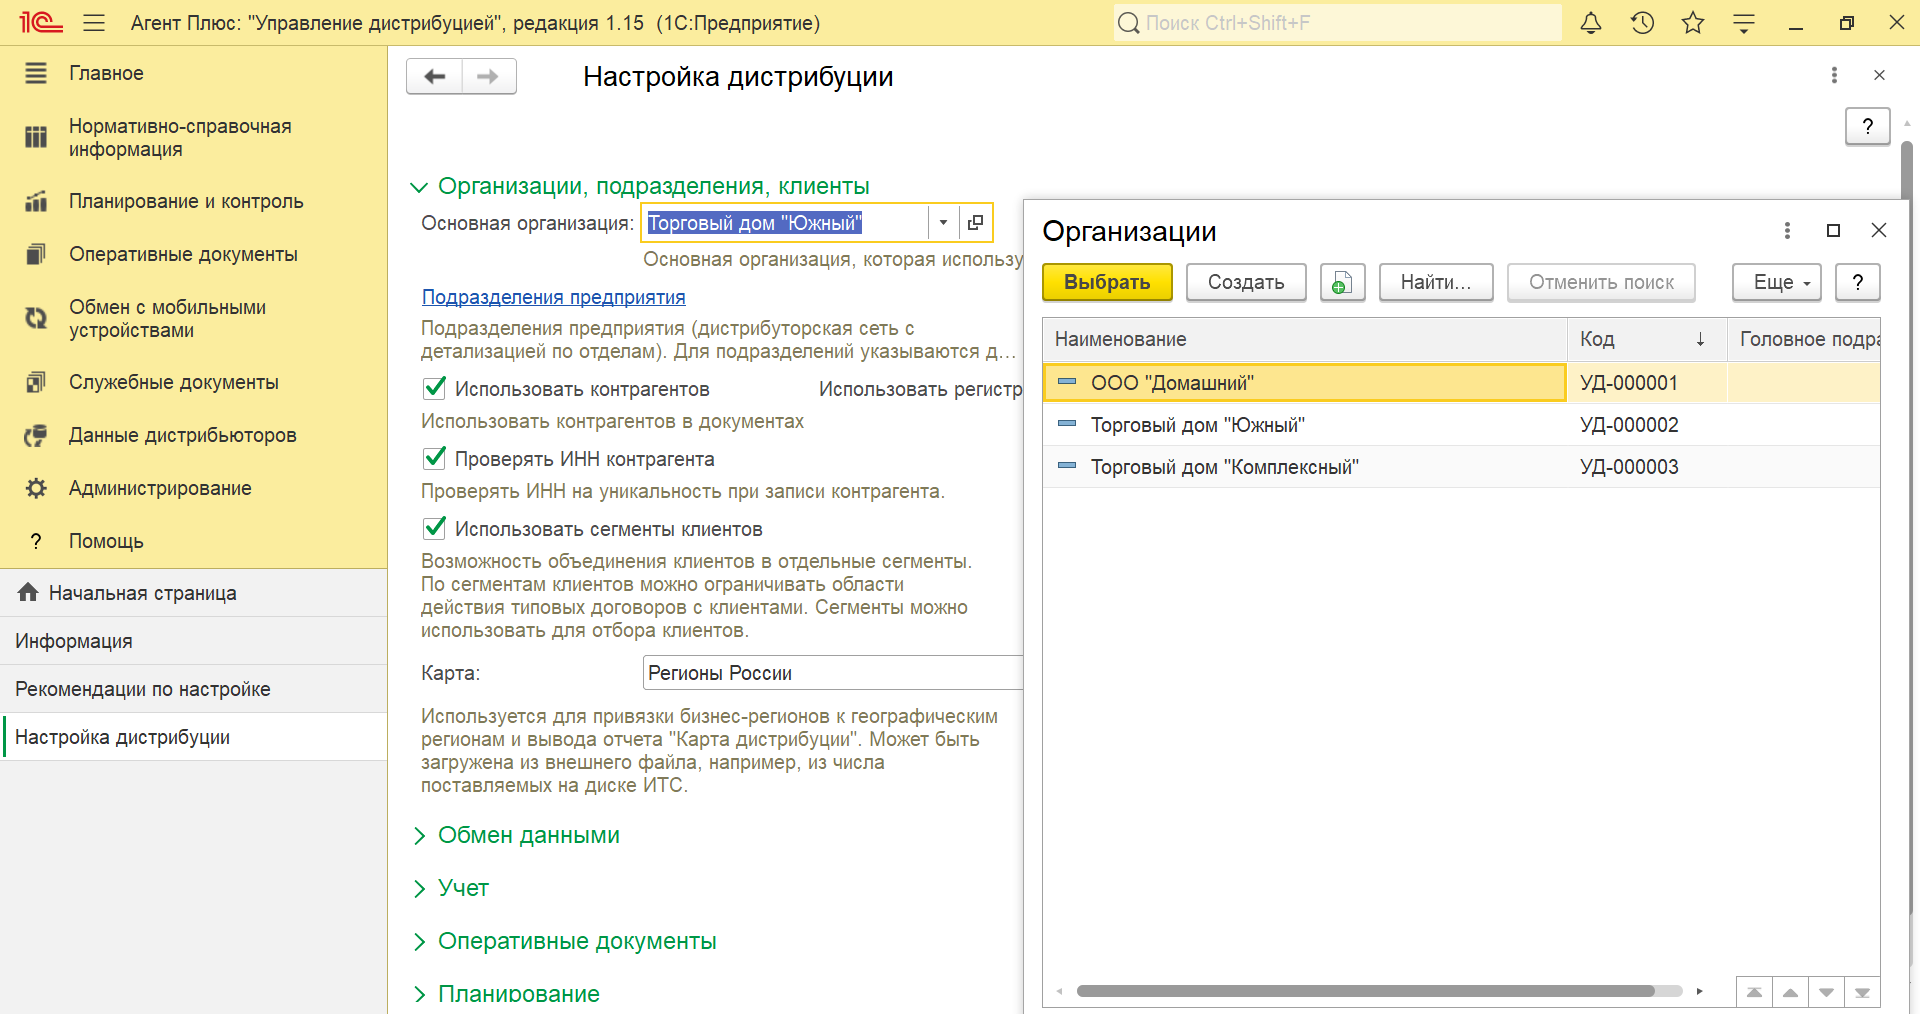Open the Еще dropdown menu
1920x1014 pixels.
(x=1776, y=282)
